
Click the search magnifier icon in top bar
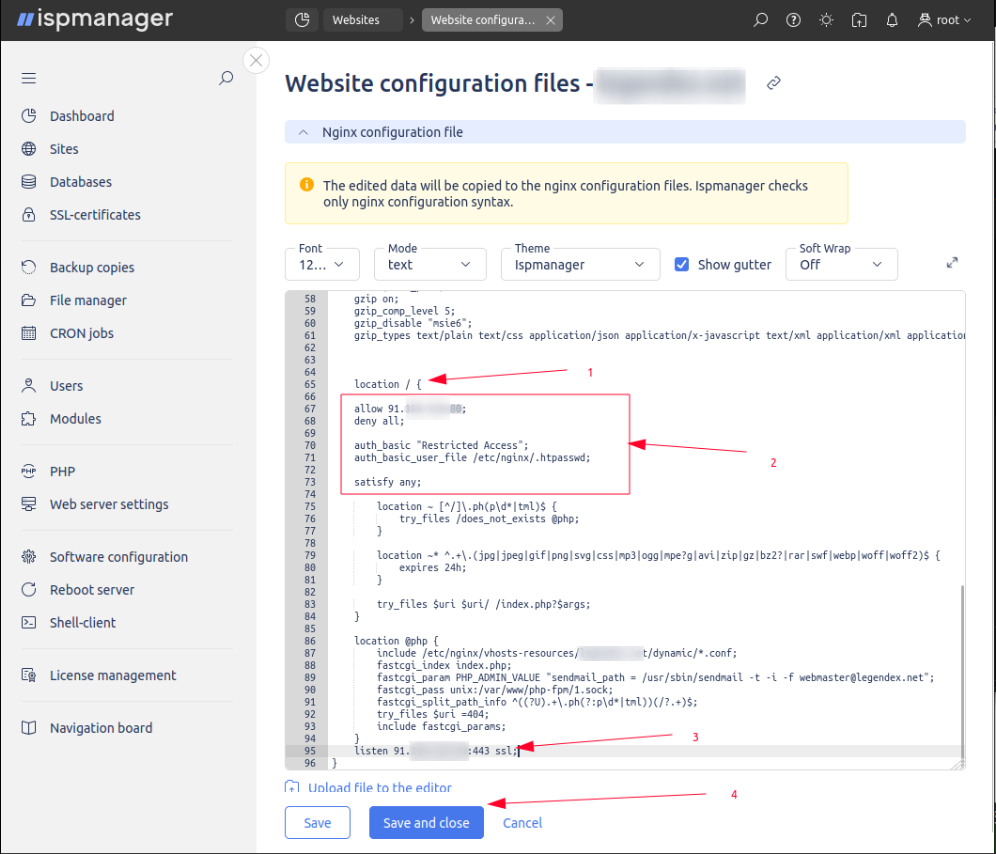point(761,20)
